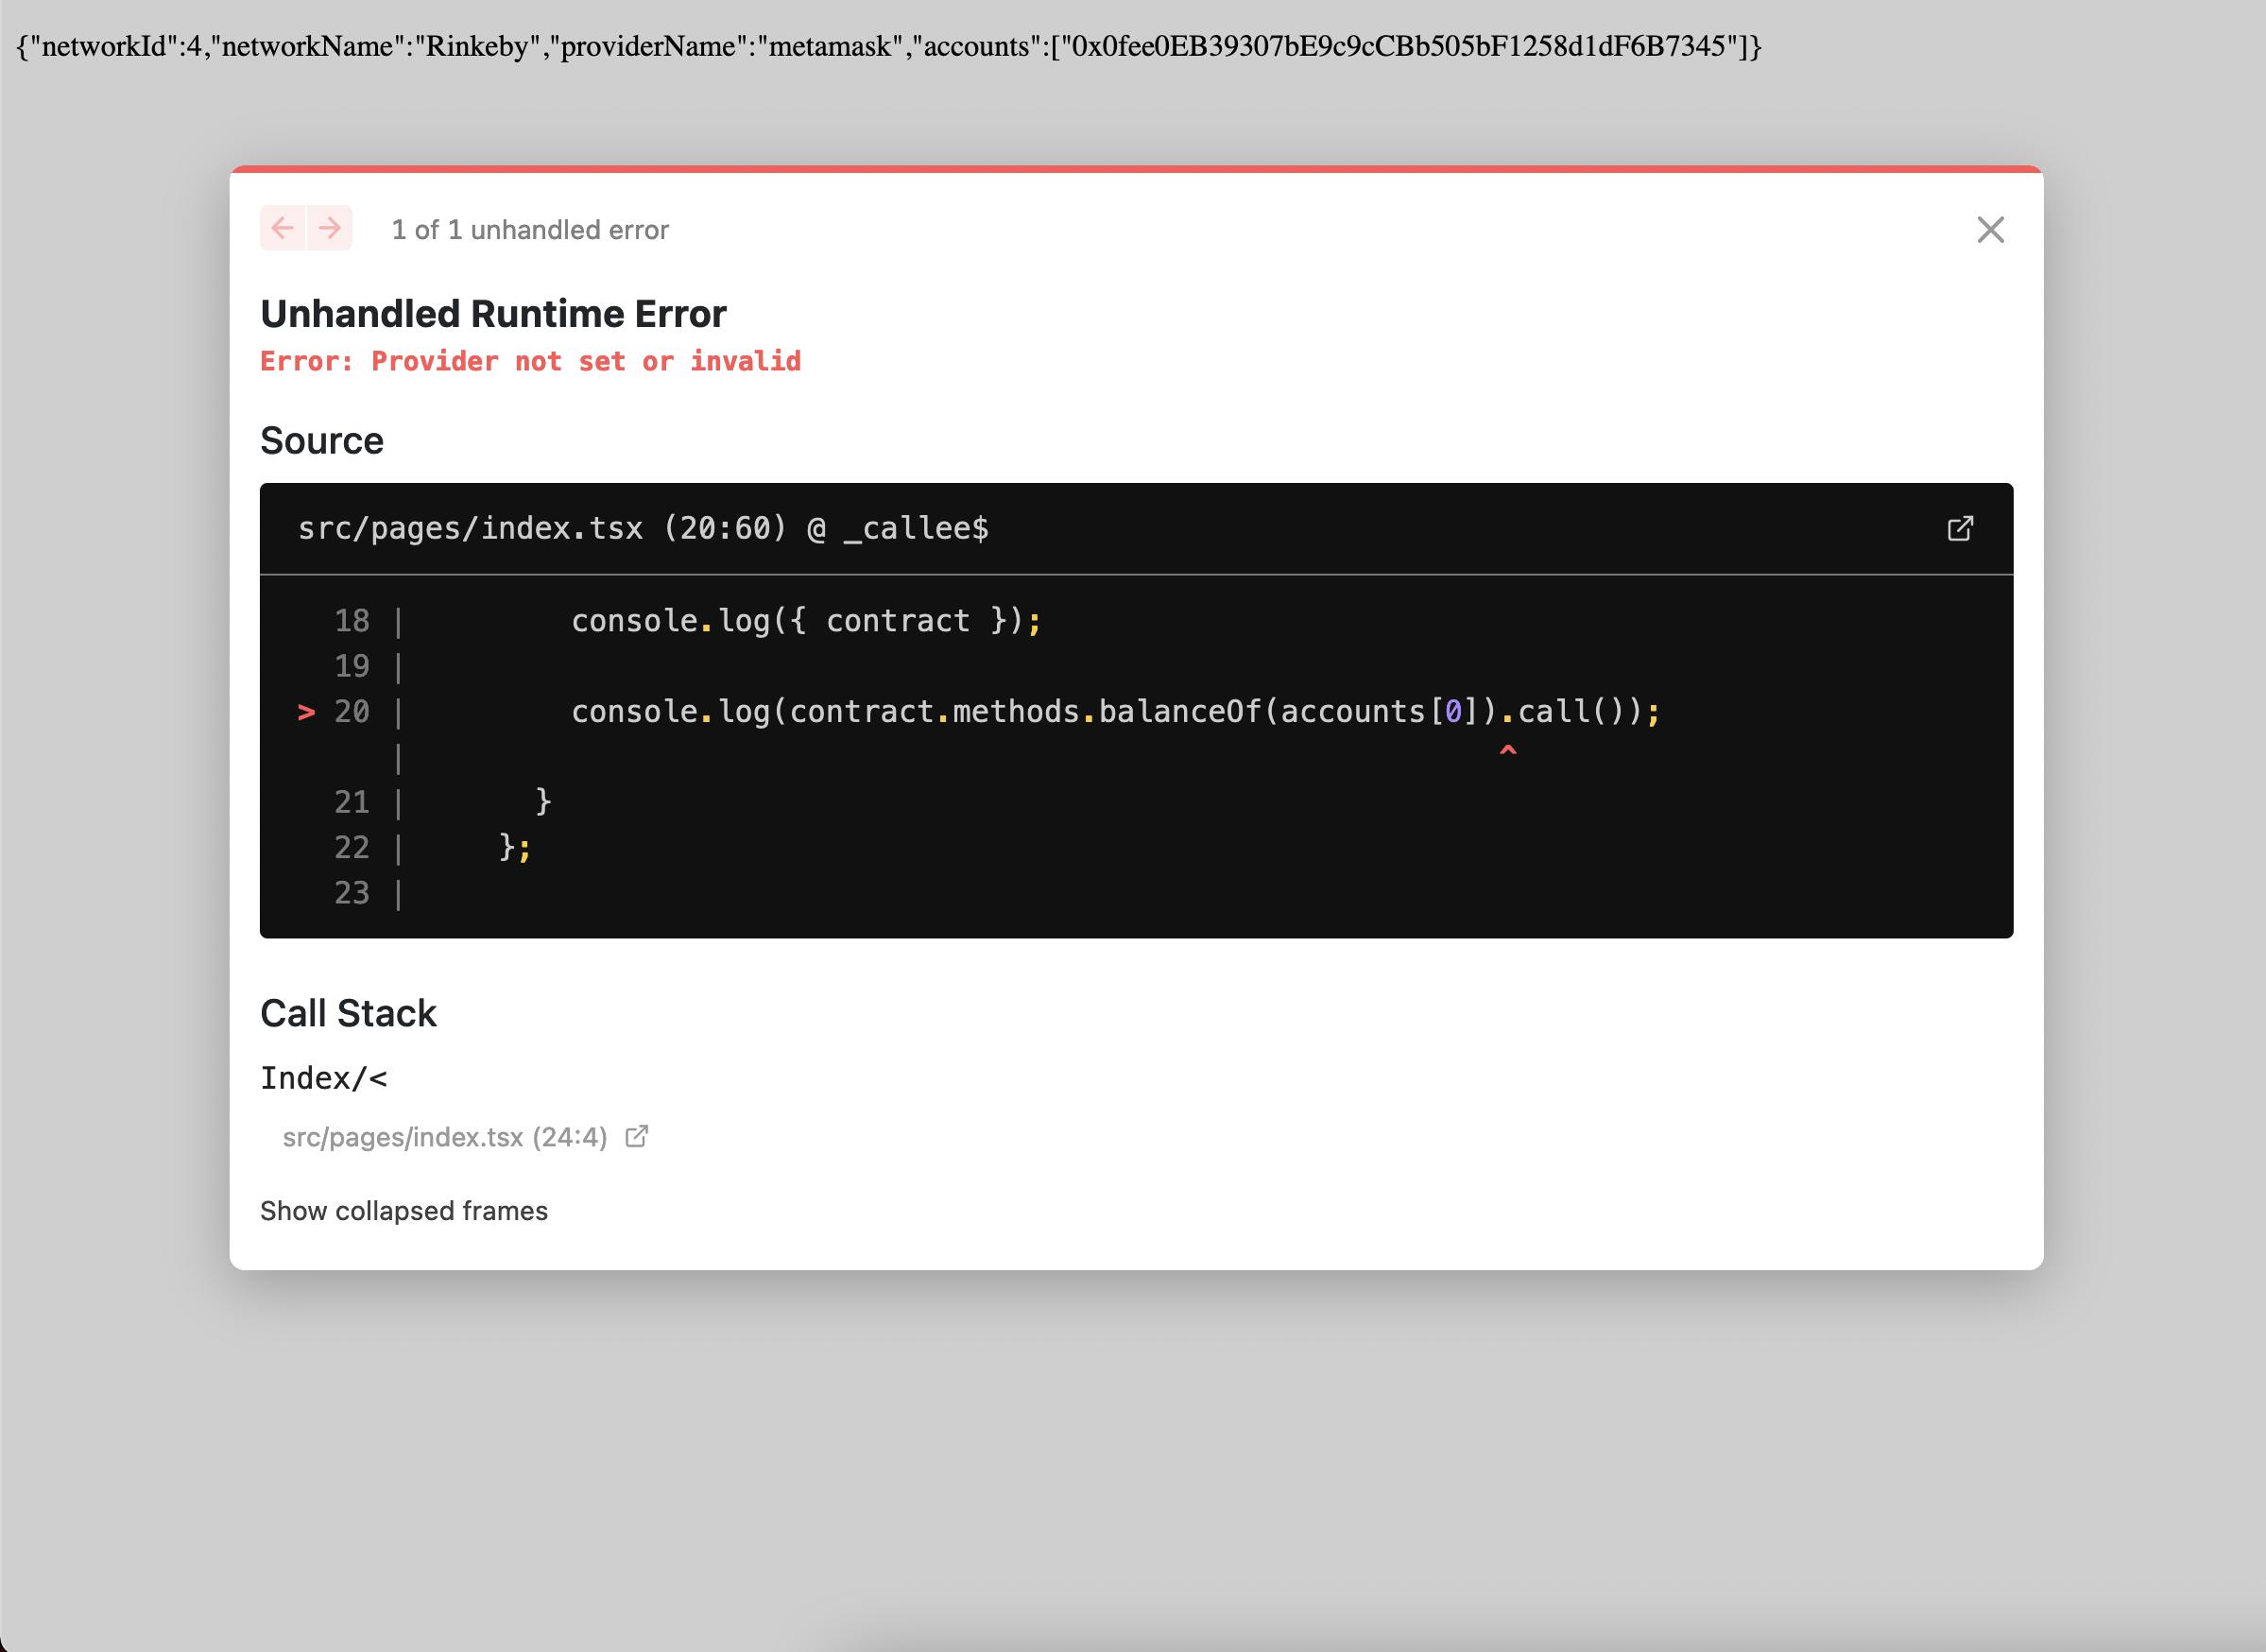Expand Show collapsed frames
Image resolution: width=2266 pixels, height=1652 pixels.
404,1211
